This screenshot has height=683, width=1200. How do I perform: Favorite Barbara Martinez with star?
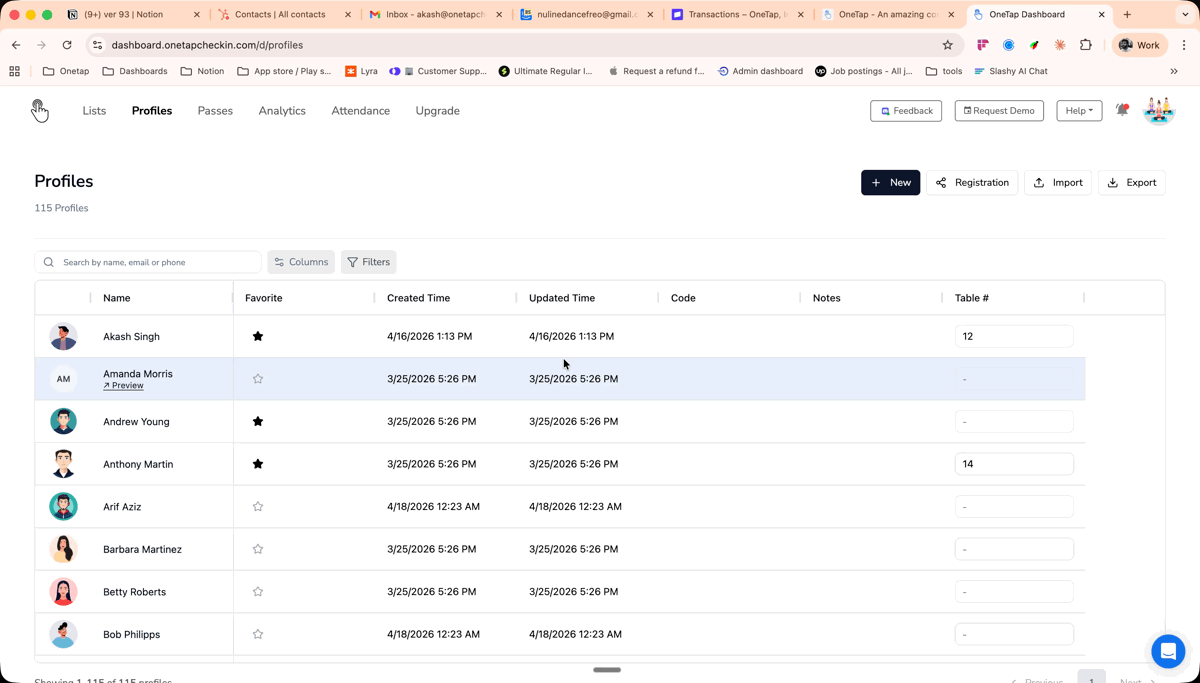coord(258,549)
